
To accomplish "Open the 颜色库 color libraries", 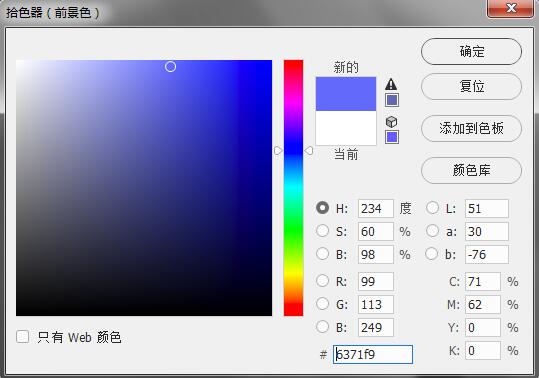I will coord(471,170).
